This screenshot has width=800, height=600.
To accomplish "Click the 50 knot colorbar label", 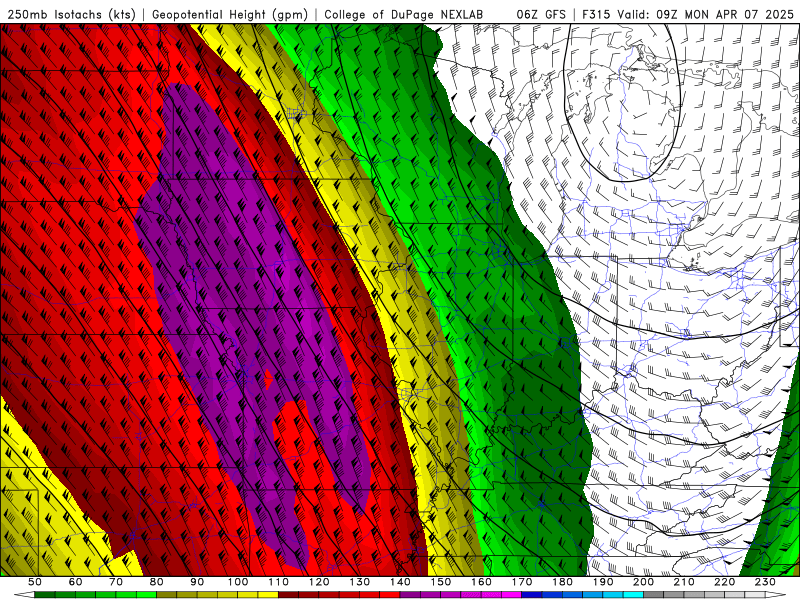I will [35, 582].
